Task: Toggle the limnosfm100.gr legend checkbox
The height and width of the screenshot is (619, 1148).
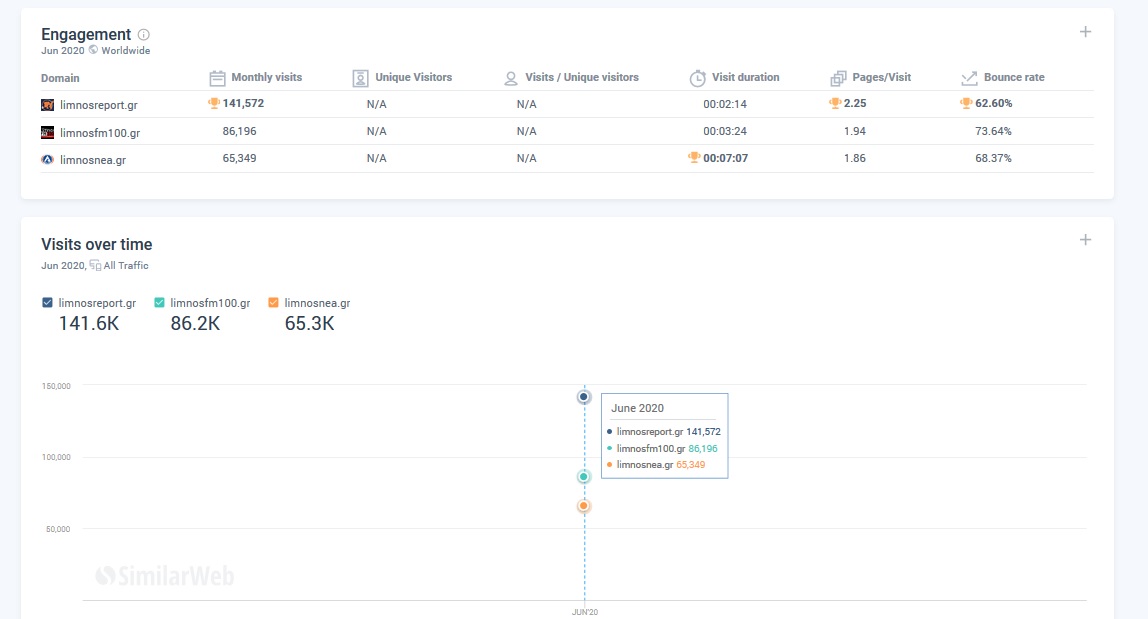Action: click(x=159, y=303)
